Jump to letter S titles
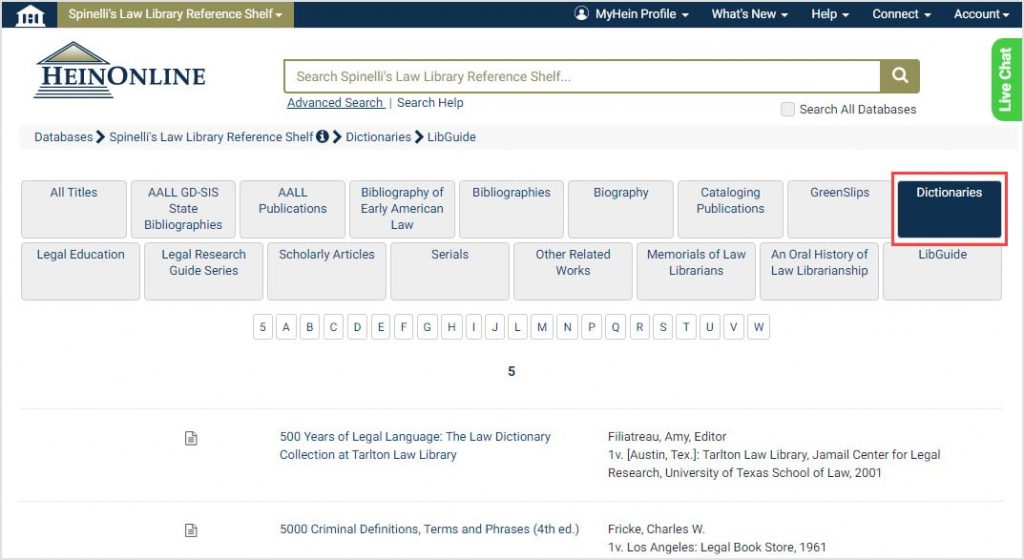This screenshot has height=560, width=1024. [x=663, y=327]
